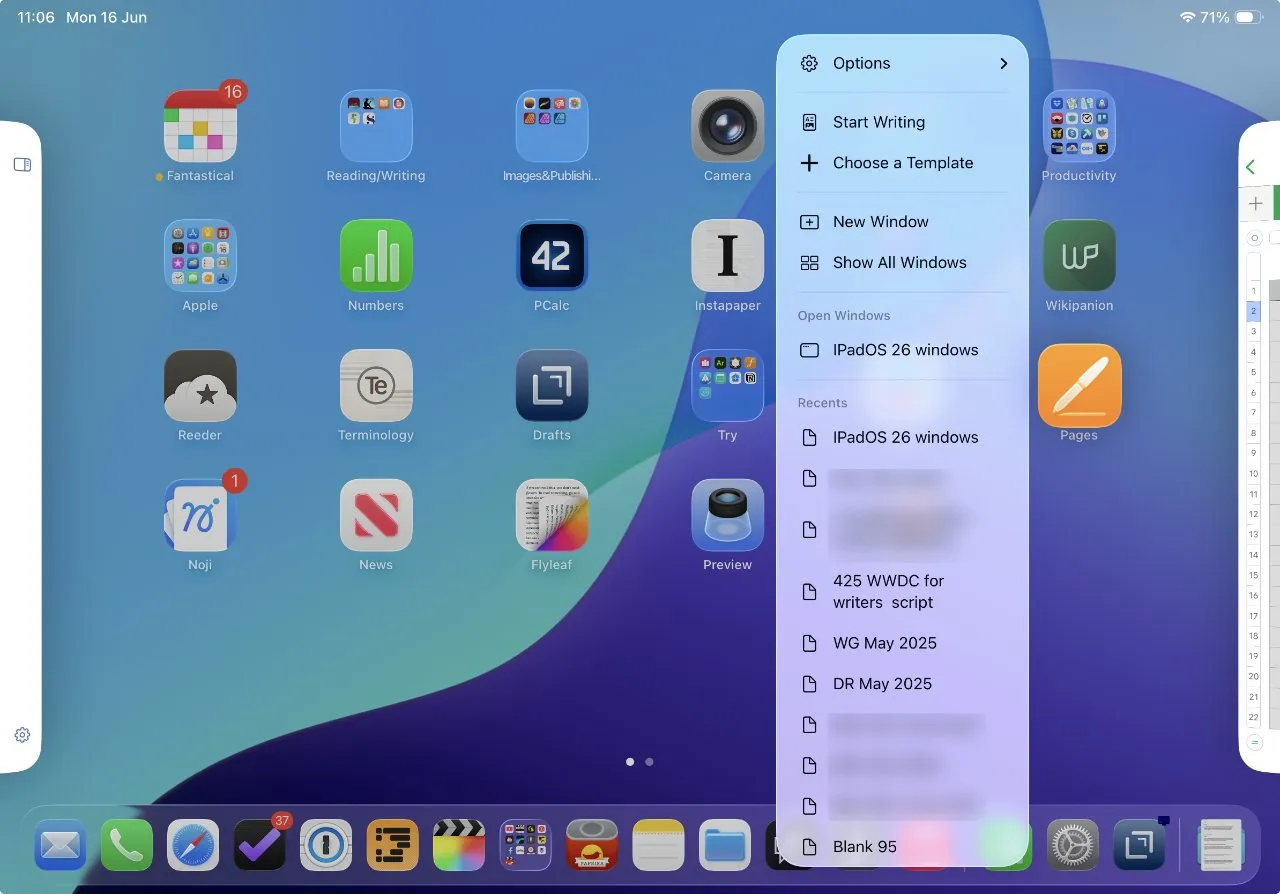1280x894 pixels.
Task: Switch to the second home screen page dot
Action: [649, 762]
